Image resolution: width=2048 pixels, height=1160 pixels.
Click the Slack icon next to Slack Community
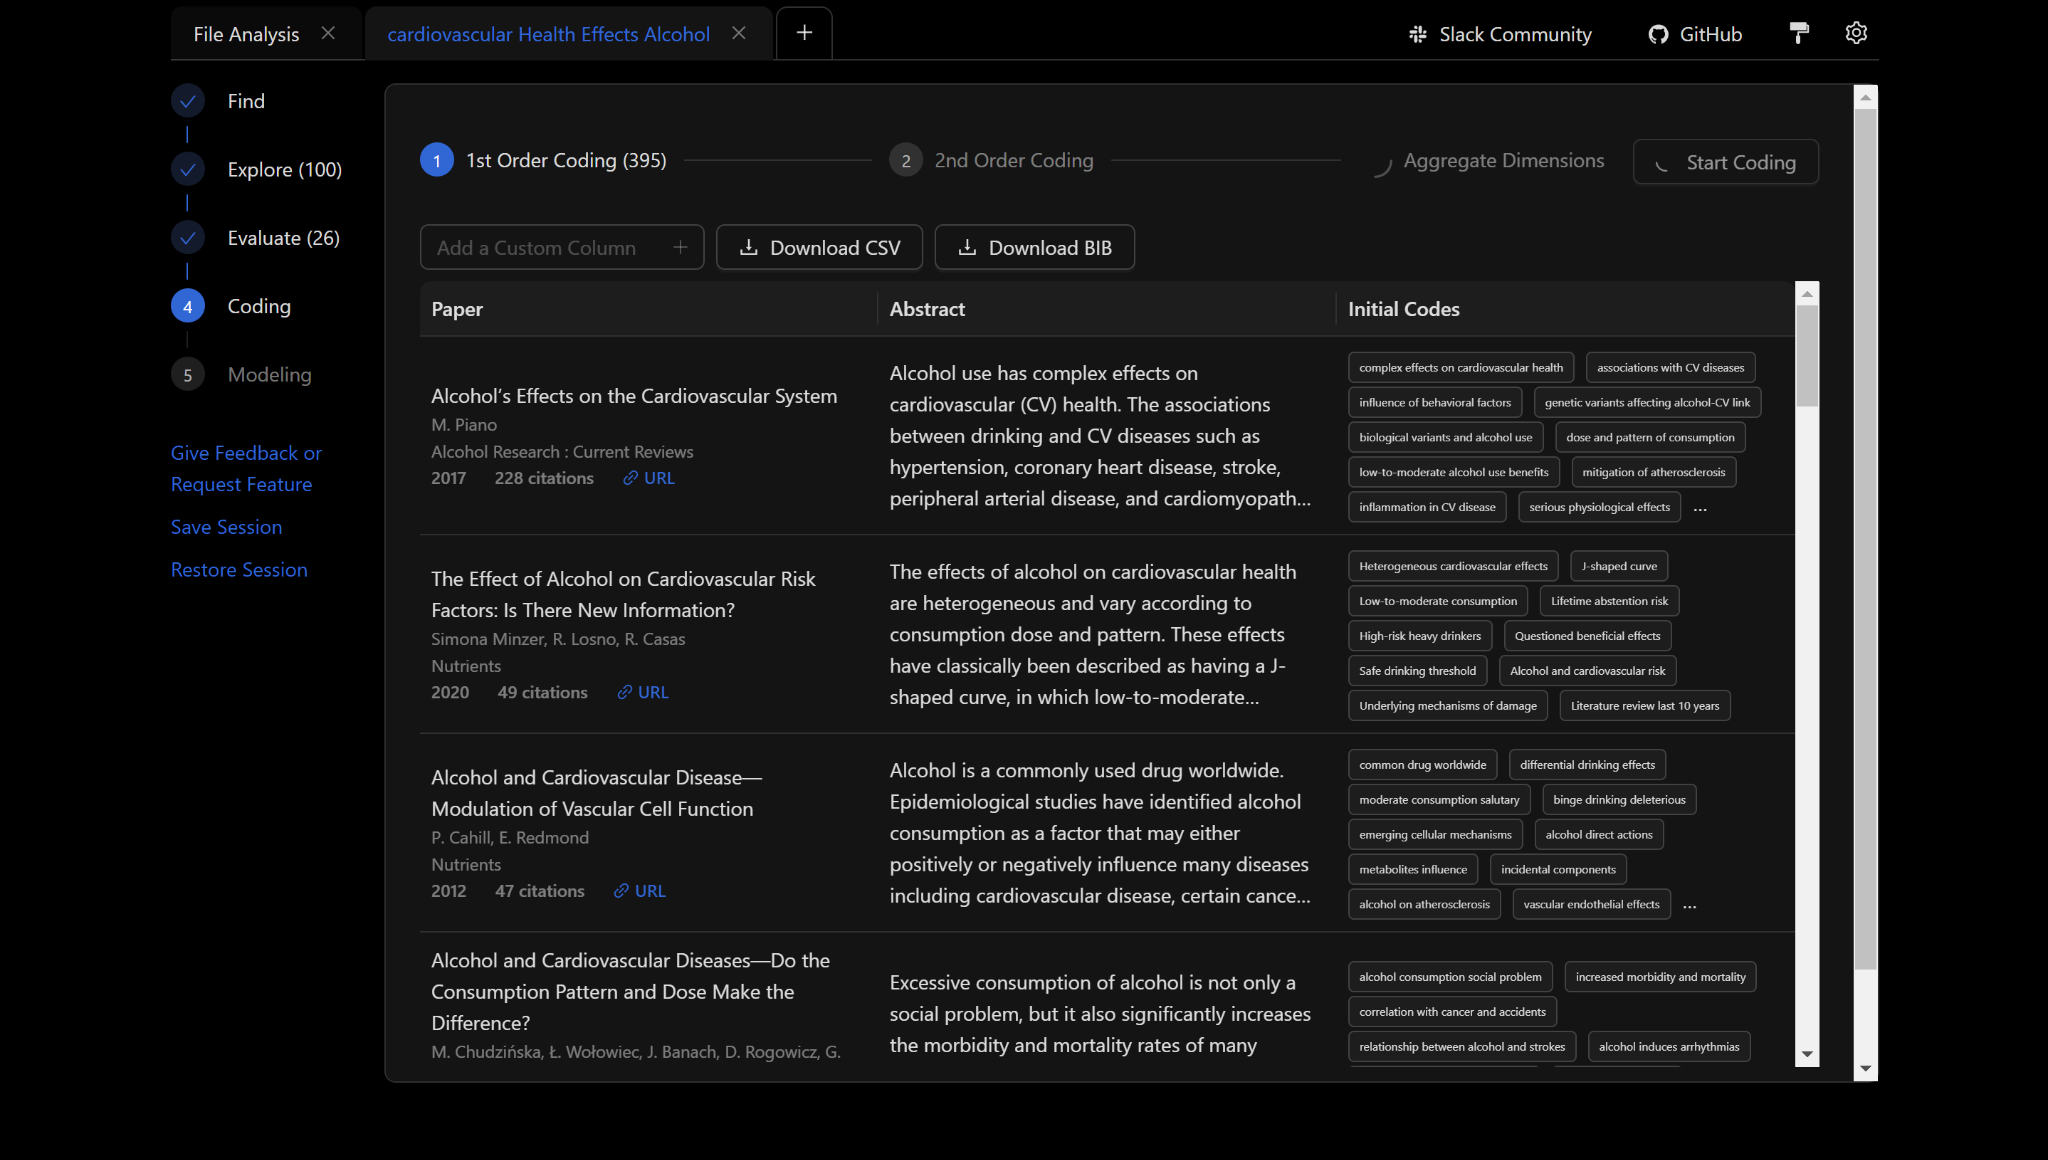click(x=1418, y=34)
